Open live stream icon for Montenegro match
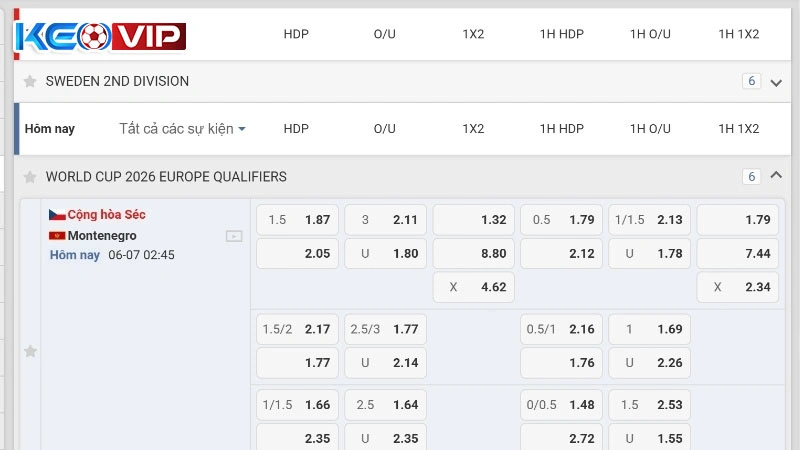The height and width of the screenshot is (450, 800). click(234, 236)
